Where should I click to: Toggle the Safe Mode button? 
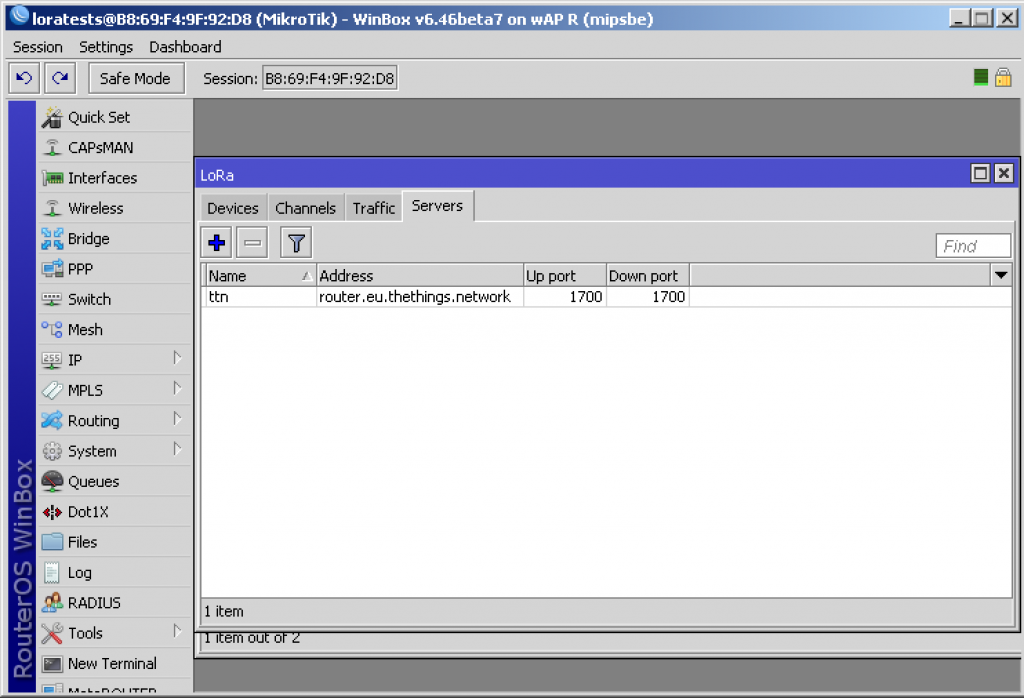click(135, 78)
